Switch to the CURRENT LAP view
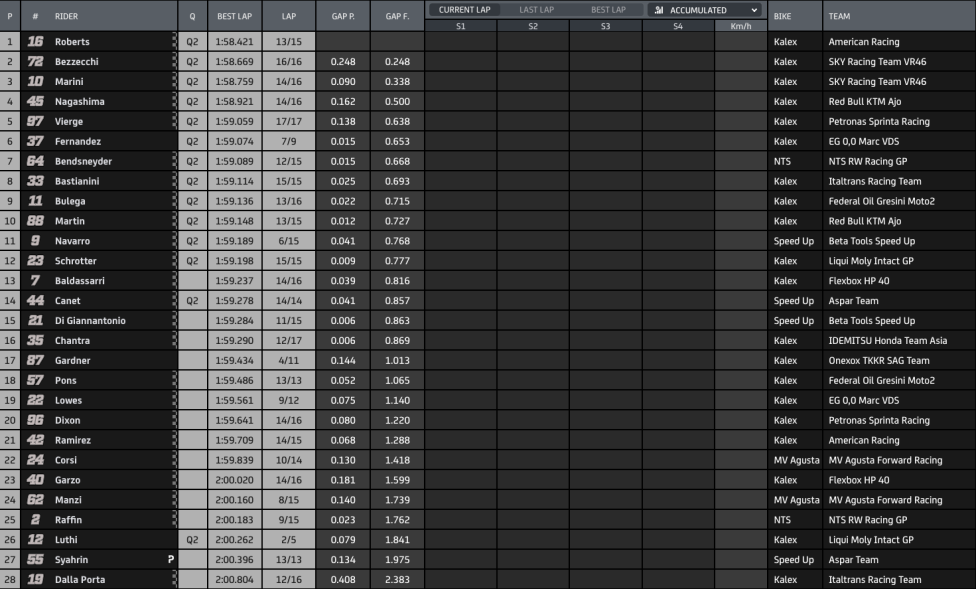Screen dimensions: 976x589 (464, 10)
